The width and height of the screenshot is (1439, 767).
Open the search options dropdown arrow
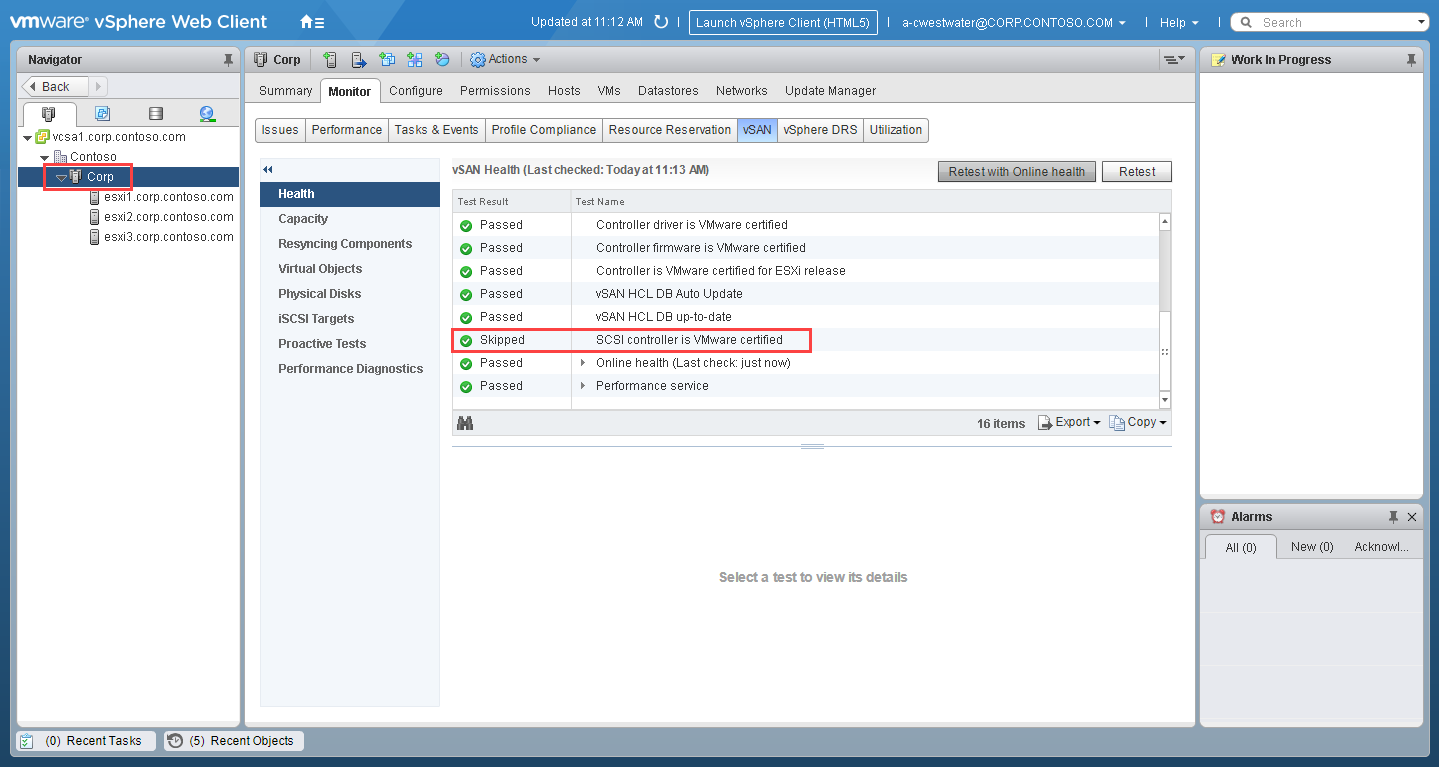(x=1422, y=23)
